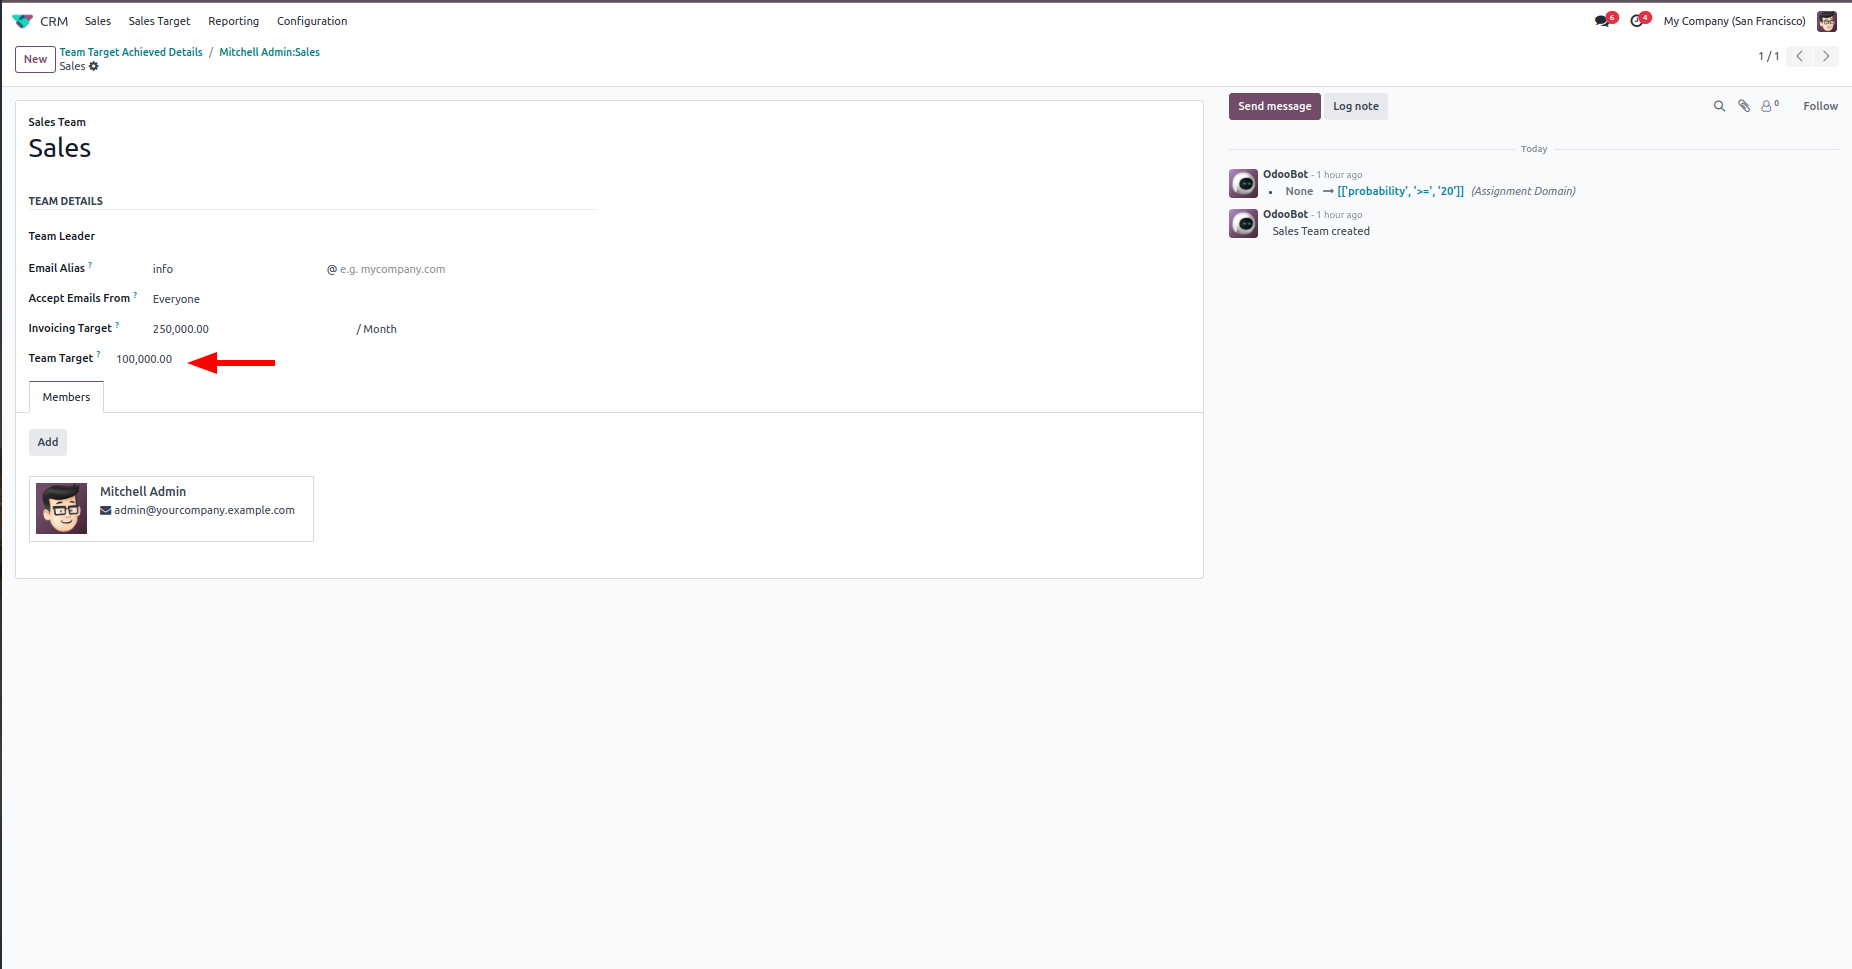Open Team Target Achieved Details breadcrumb
Screen dimensions: 1852x969
click(x=131, y=52)
